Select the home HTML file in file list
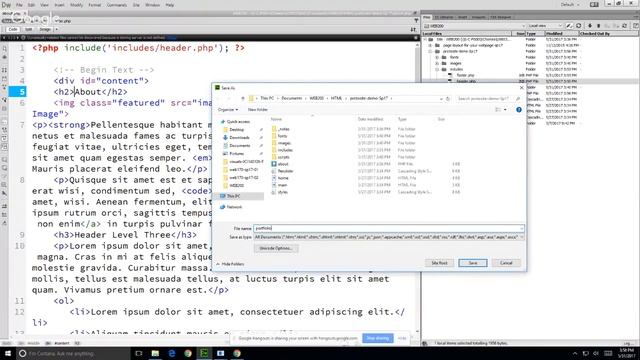Image resolution: width=640 pixels, height=360 pixels. 283,178
